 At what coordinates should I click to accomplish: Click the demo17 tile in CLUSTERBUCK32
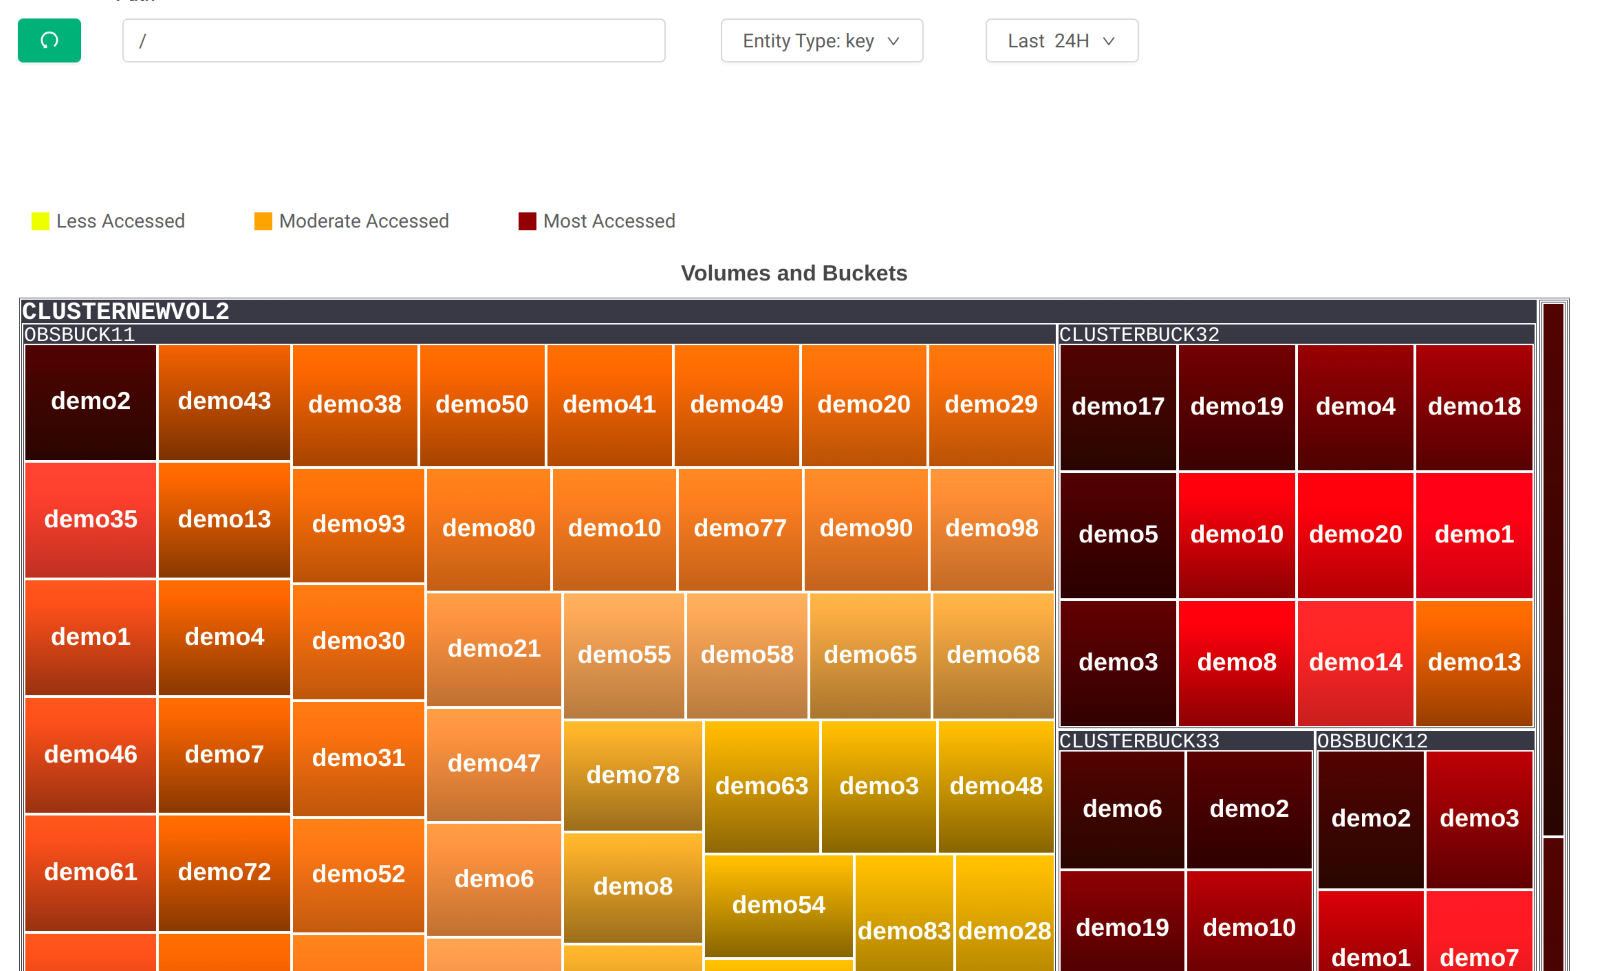(1118, 407)
